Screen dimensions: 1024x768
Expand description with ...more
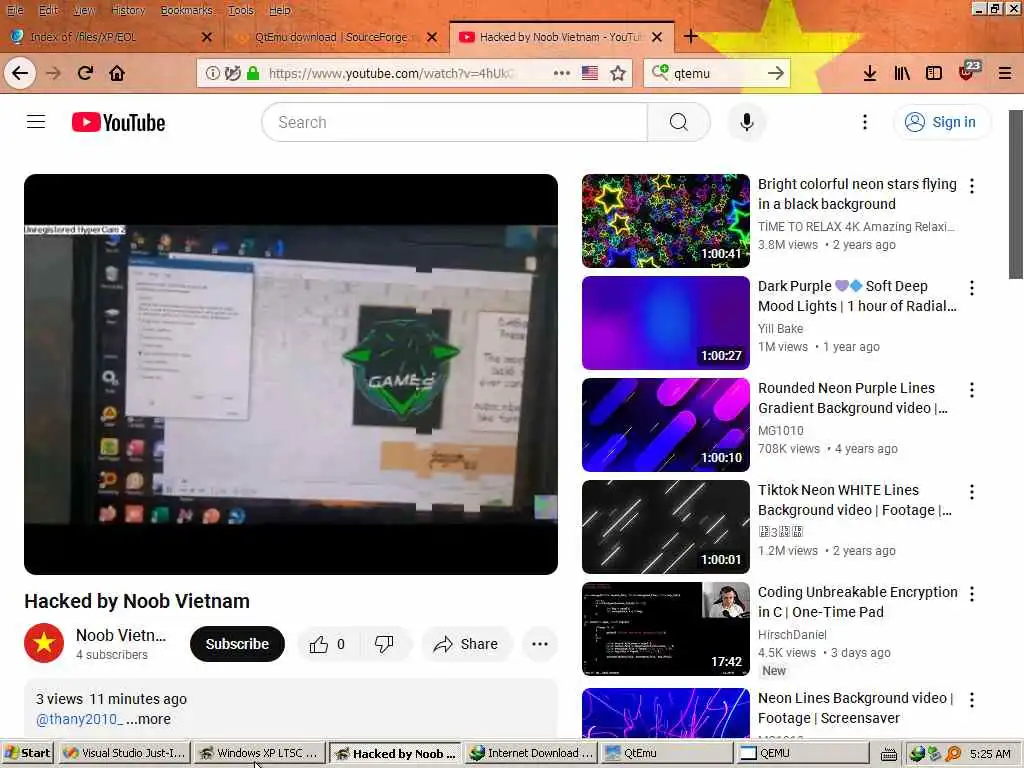pyautogui.click(x=148, y=719)
